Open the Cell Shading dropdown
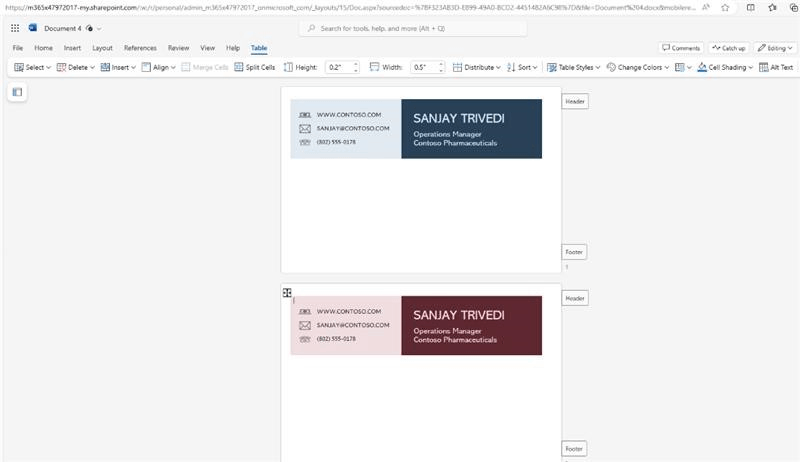 (725, 67)
